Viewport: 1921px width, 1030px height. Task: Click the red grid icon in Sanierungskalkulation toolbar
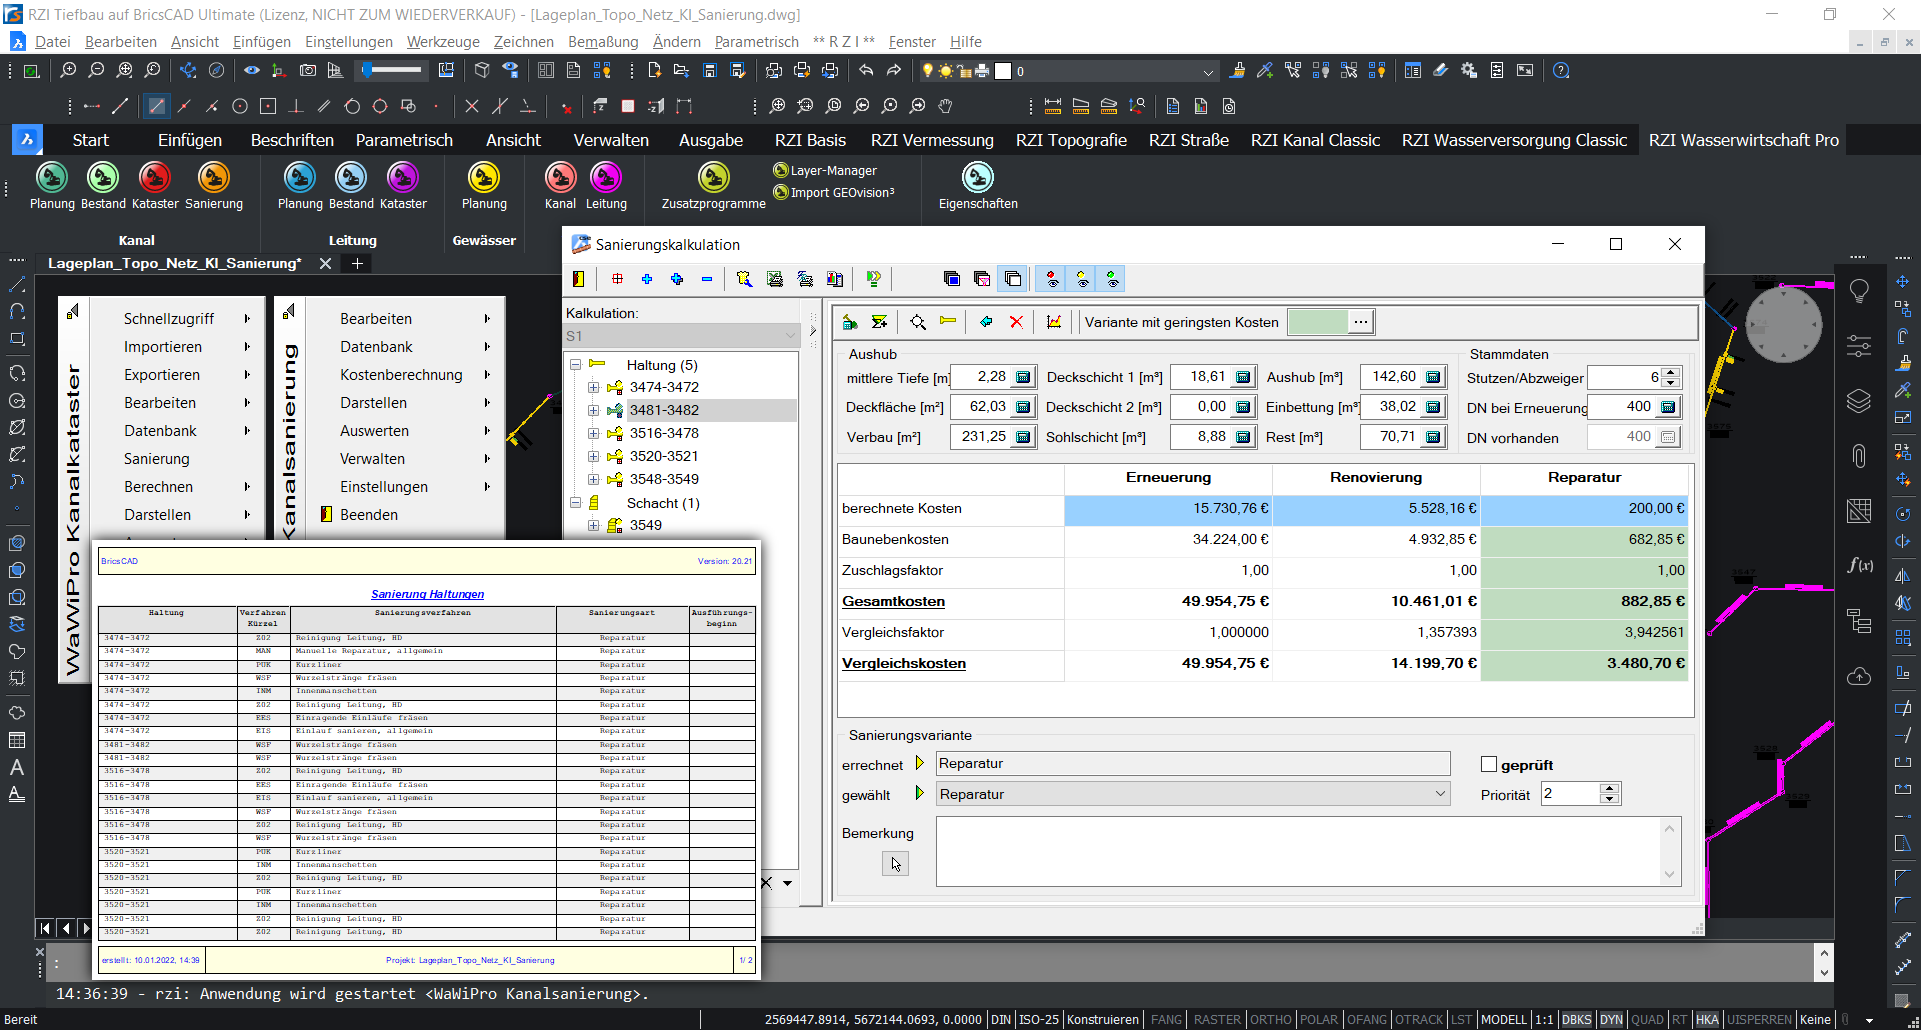[617, 279]
